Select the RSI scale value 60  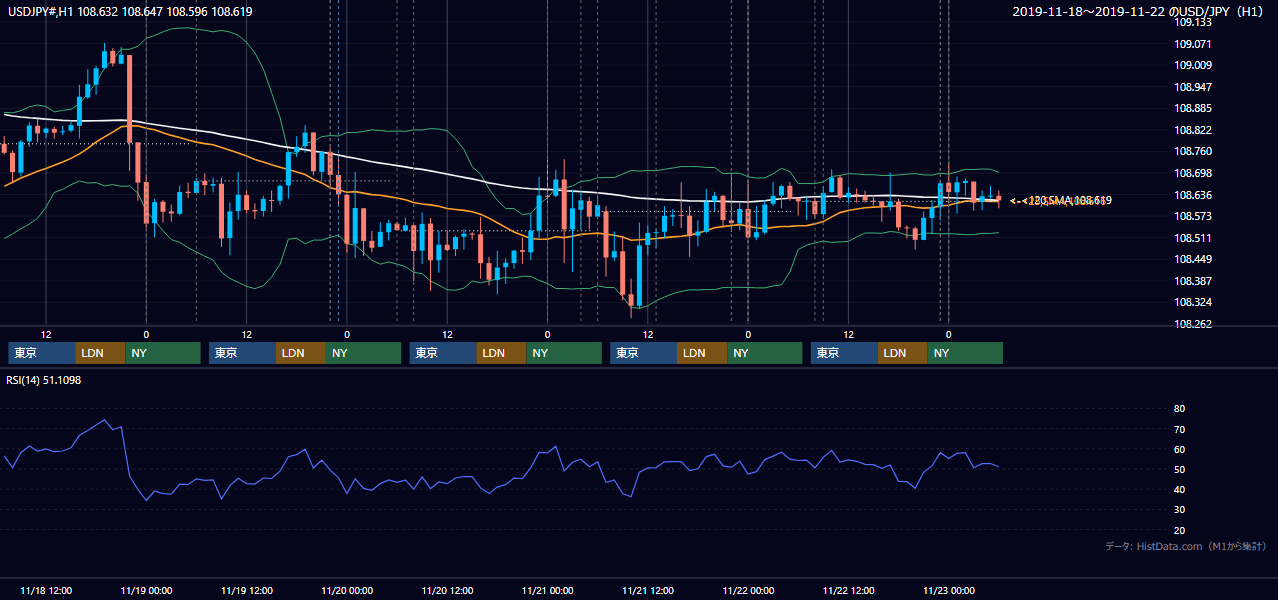point(1179,449)
